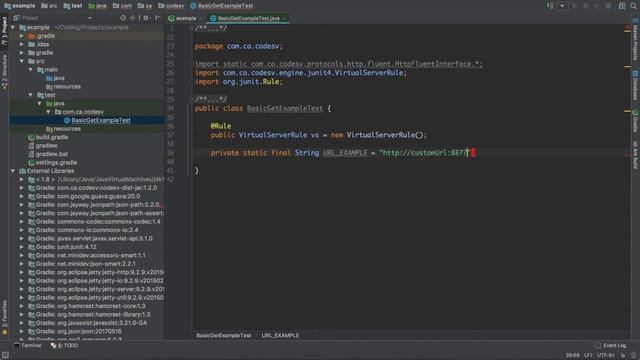The height and width of the screenshot is (360, 640).
Task: Expand the JDK 1.8 library node
Action: (22, 179)
